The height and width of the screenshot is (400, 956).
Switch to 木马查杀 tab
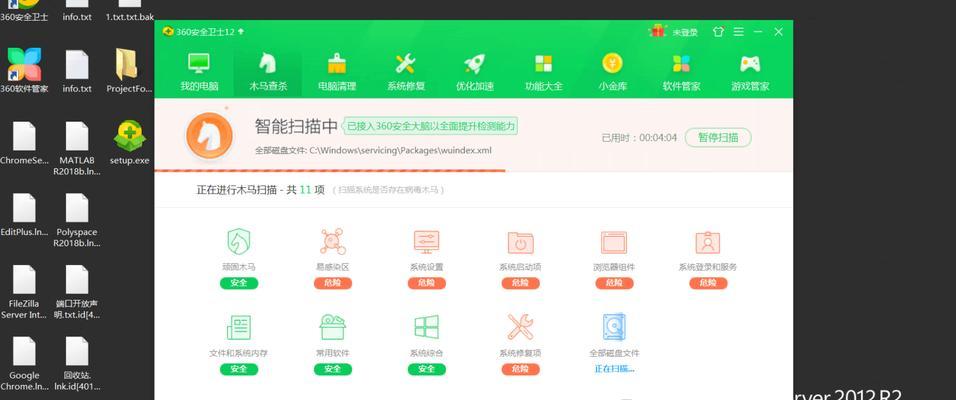click(x=268, y=72)
